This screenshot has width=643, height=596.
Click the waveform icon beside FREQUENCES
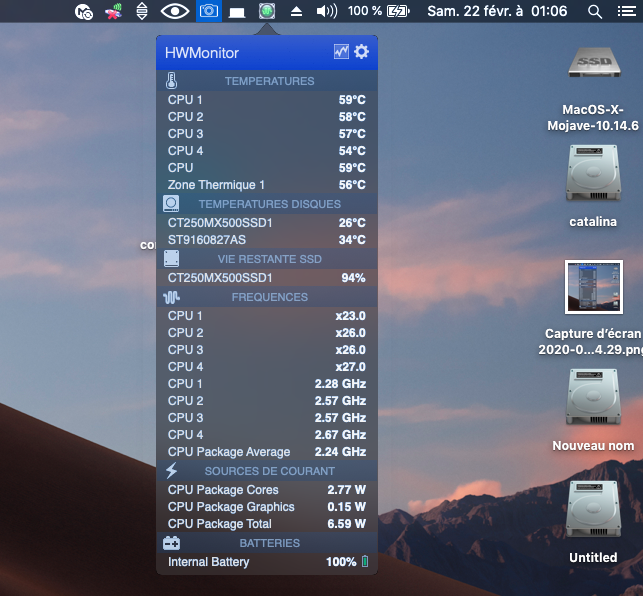pyautogui.click(x=171, y=297)
